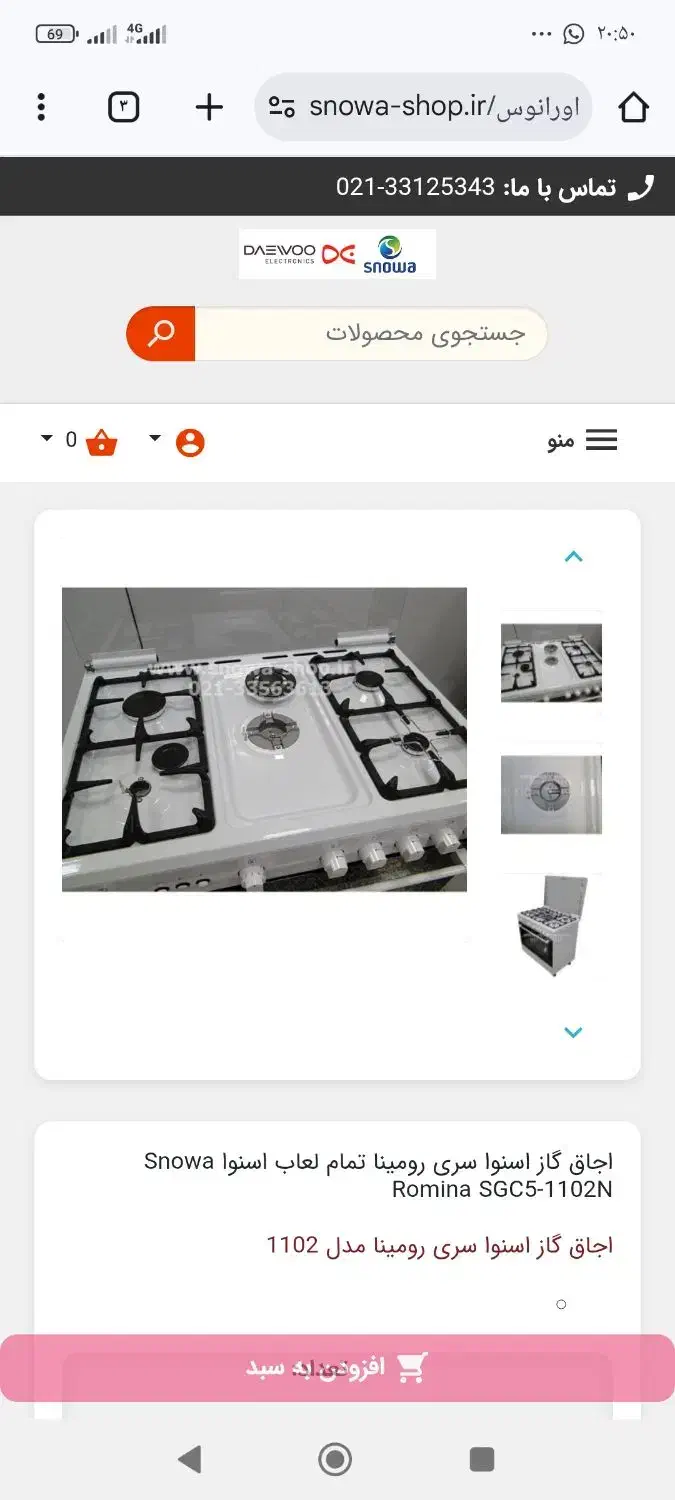Select the full stove with oven thumbnail
This screenshot has width=675, height=1500.
pos(551,926)
